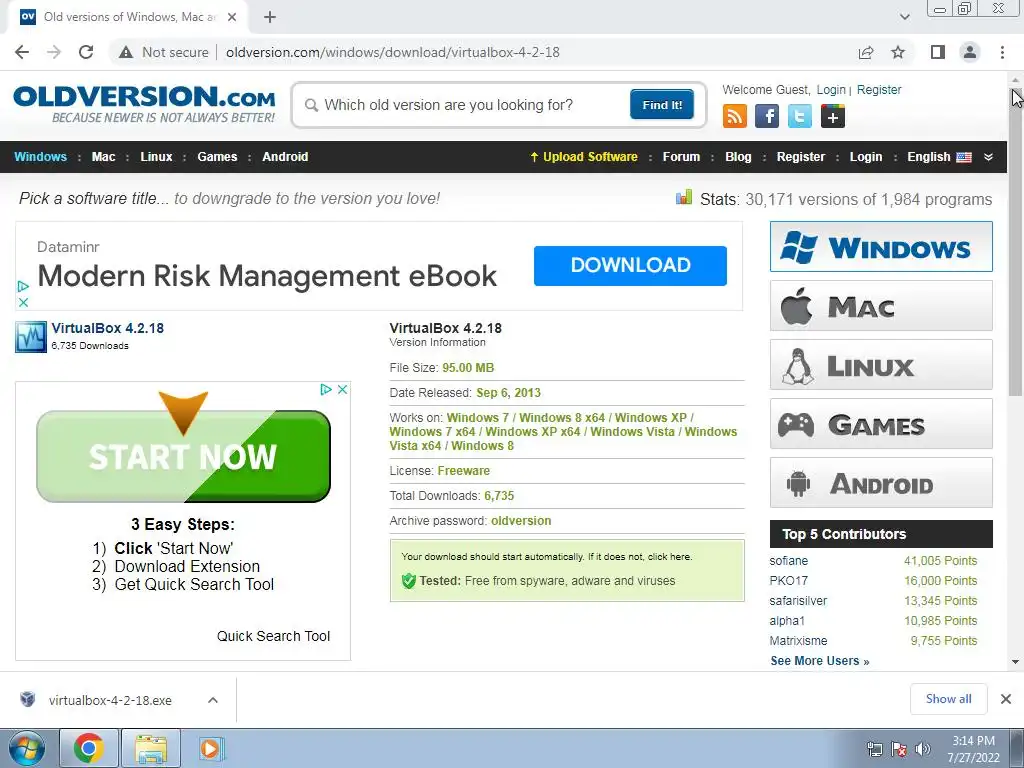Select the Games menu item
Viewport: 1024px width, 768px height.
[217, 157]
